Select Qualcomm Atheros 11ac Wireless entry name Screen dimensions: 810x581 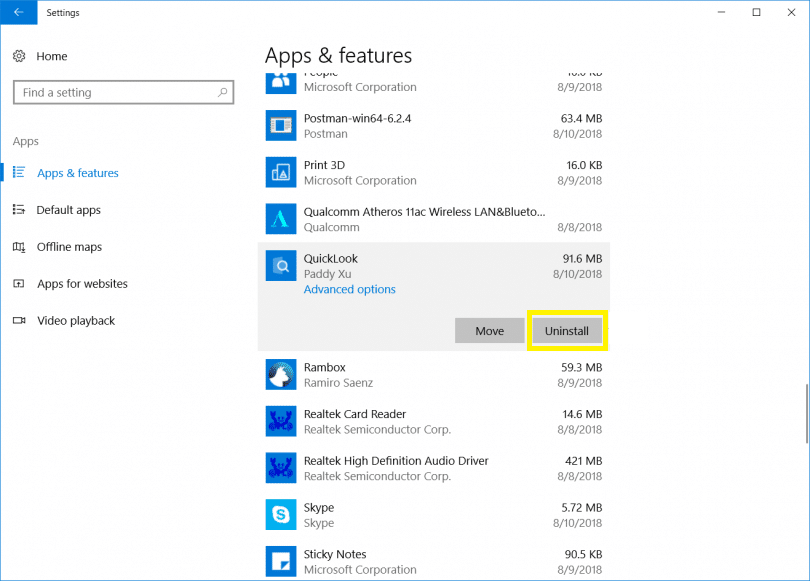click(x=424, y=212)
